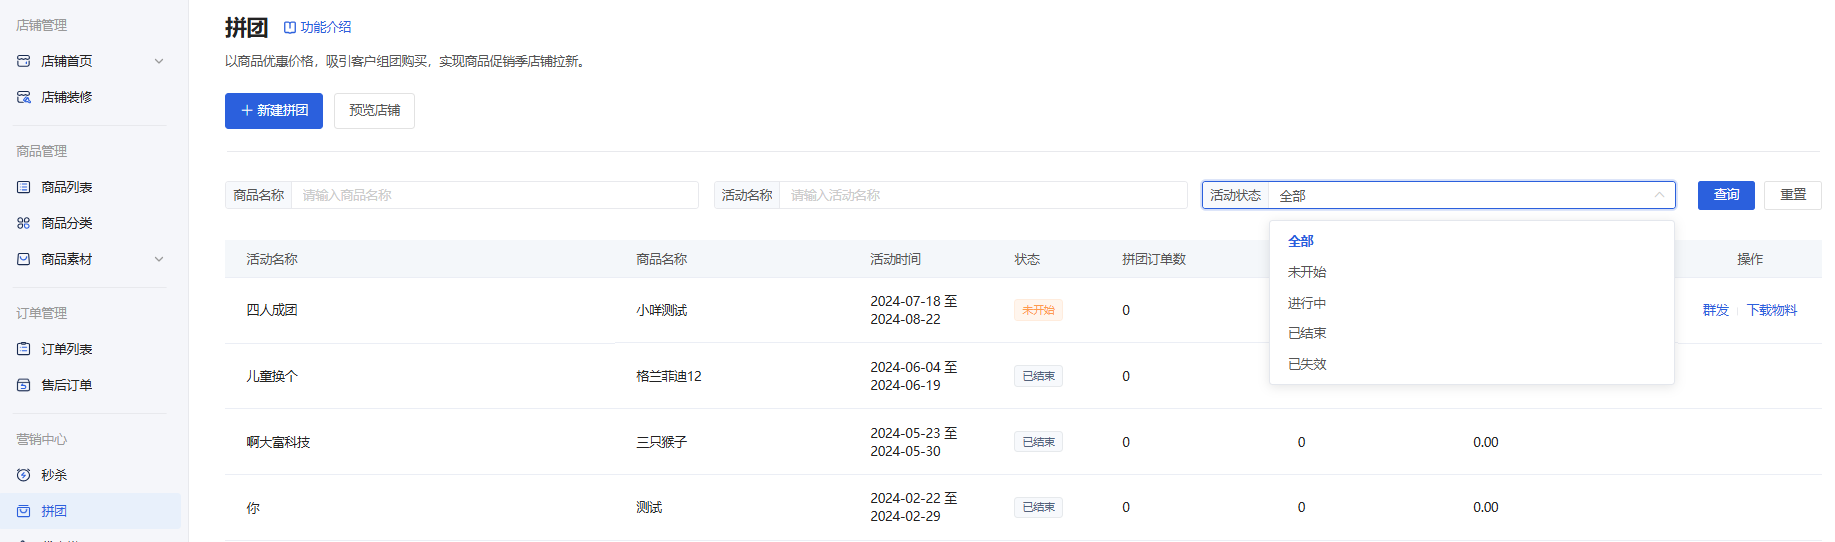Click product name 格兰菲迪12
1835x542 pixels.
[x=669, y=376]
